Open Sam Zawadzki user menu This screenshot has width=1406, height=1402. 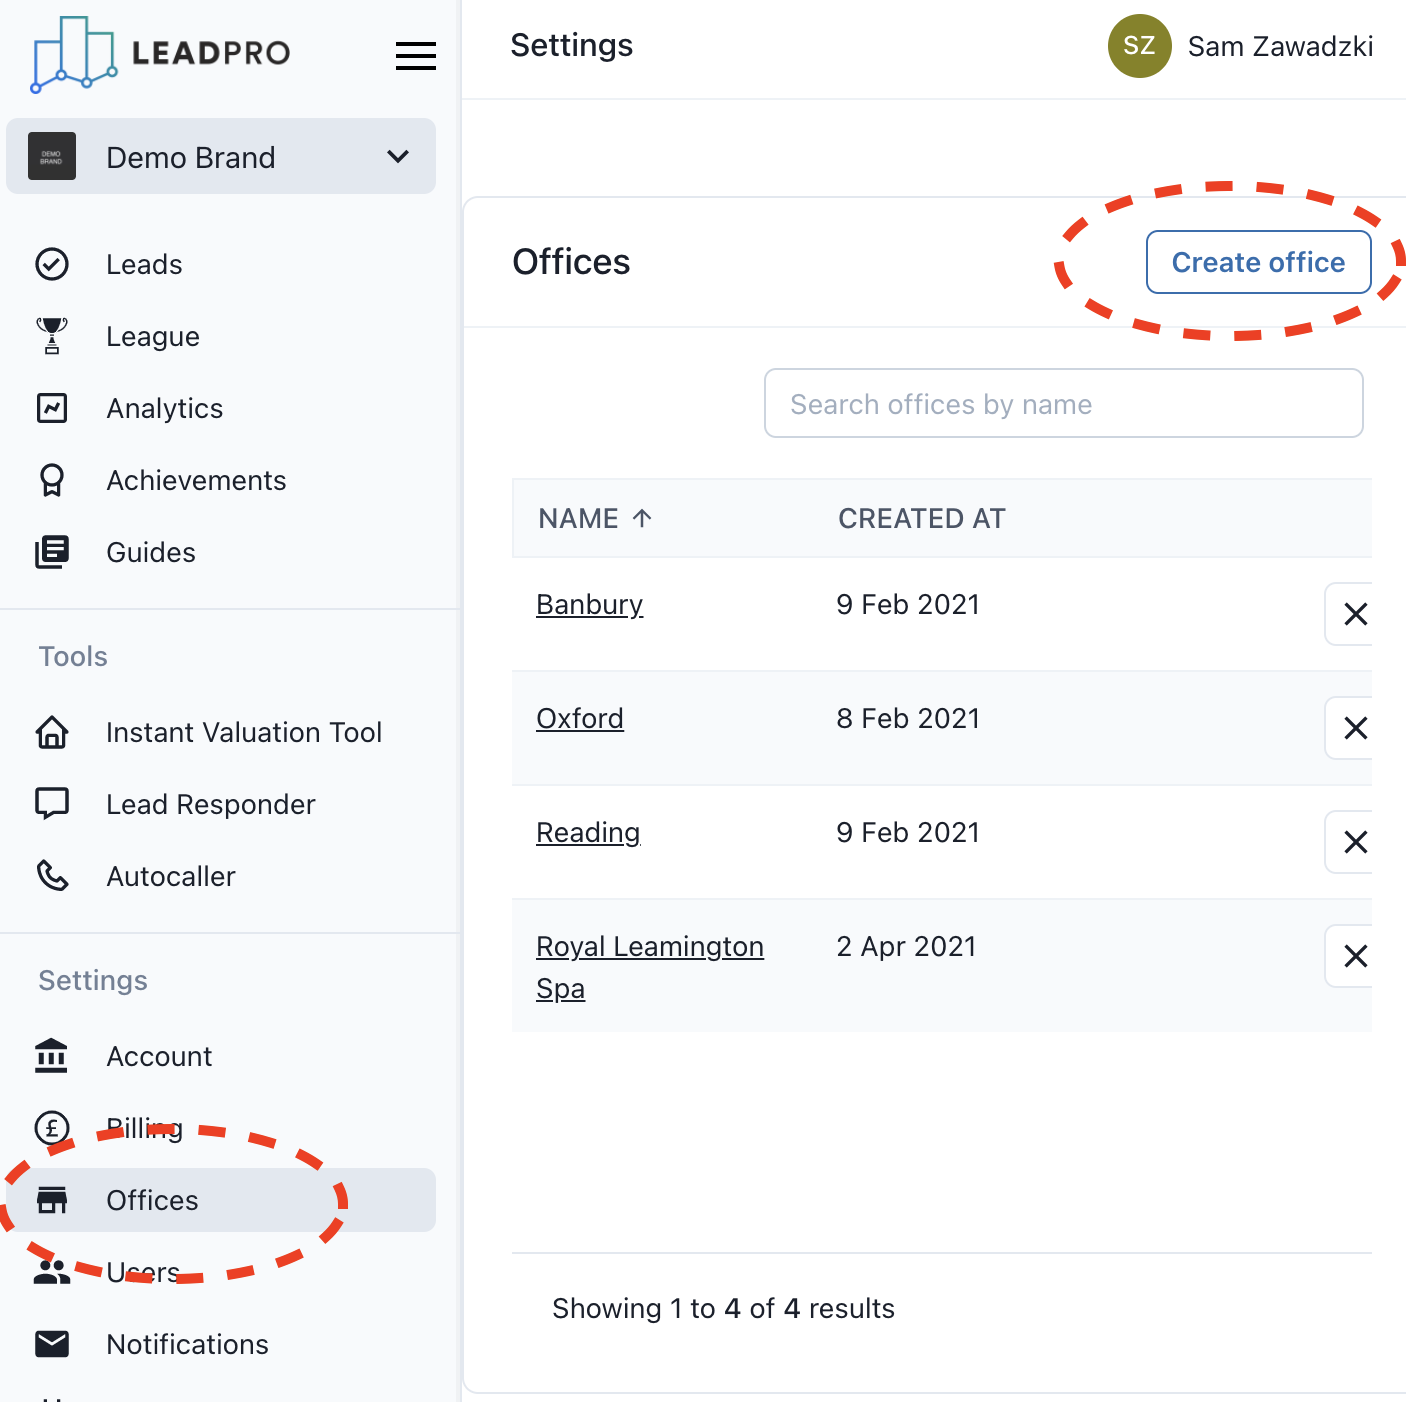click(1240, 46)
